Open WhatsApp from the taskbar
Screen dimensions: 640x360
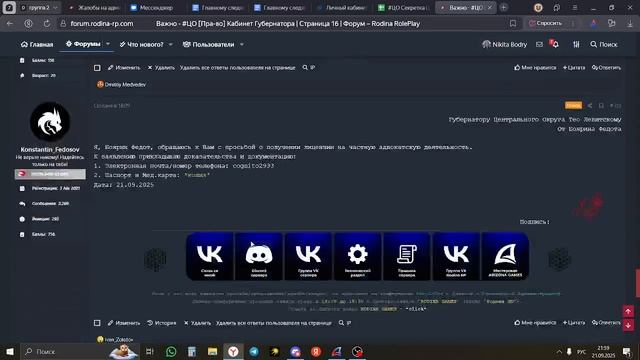click(x=171, y=351)
